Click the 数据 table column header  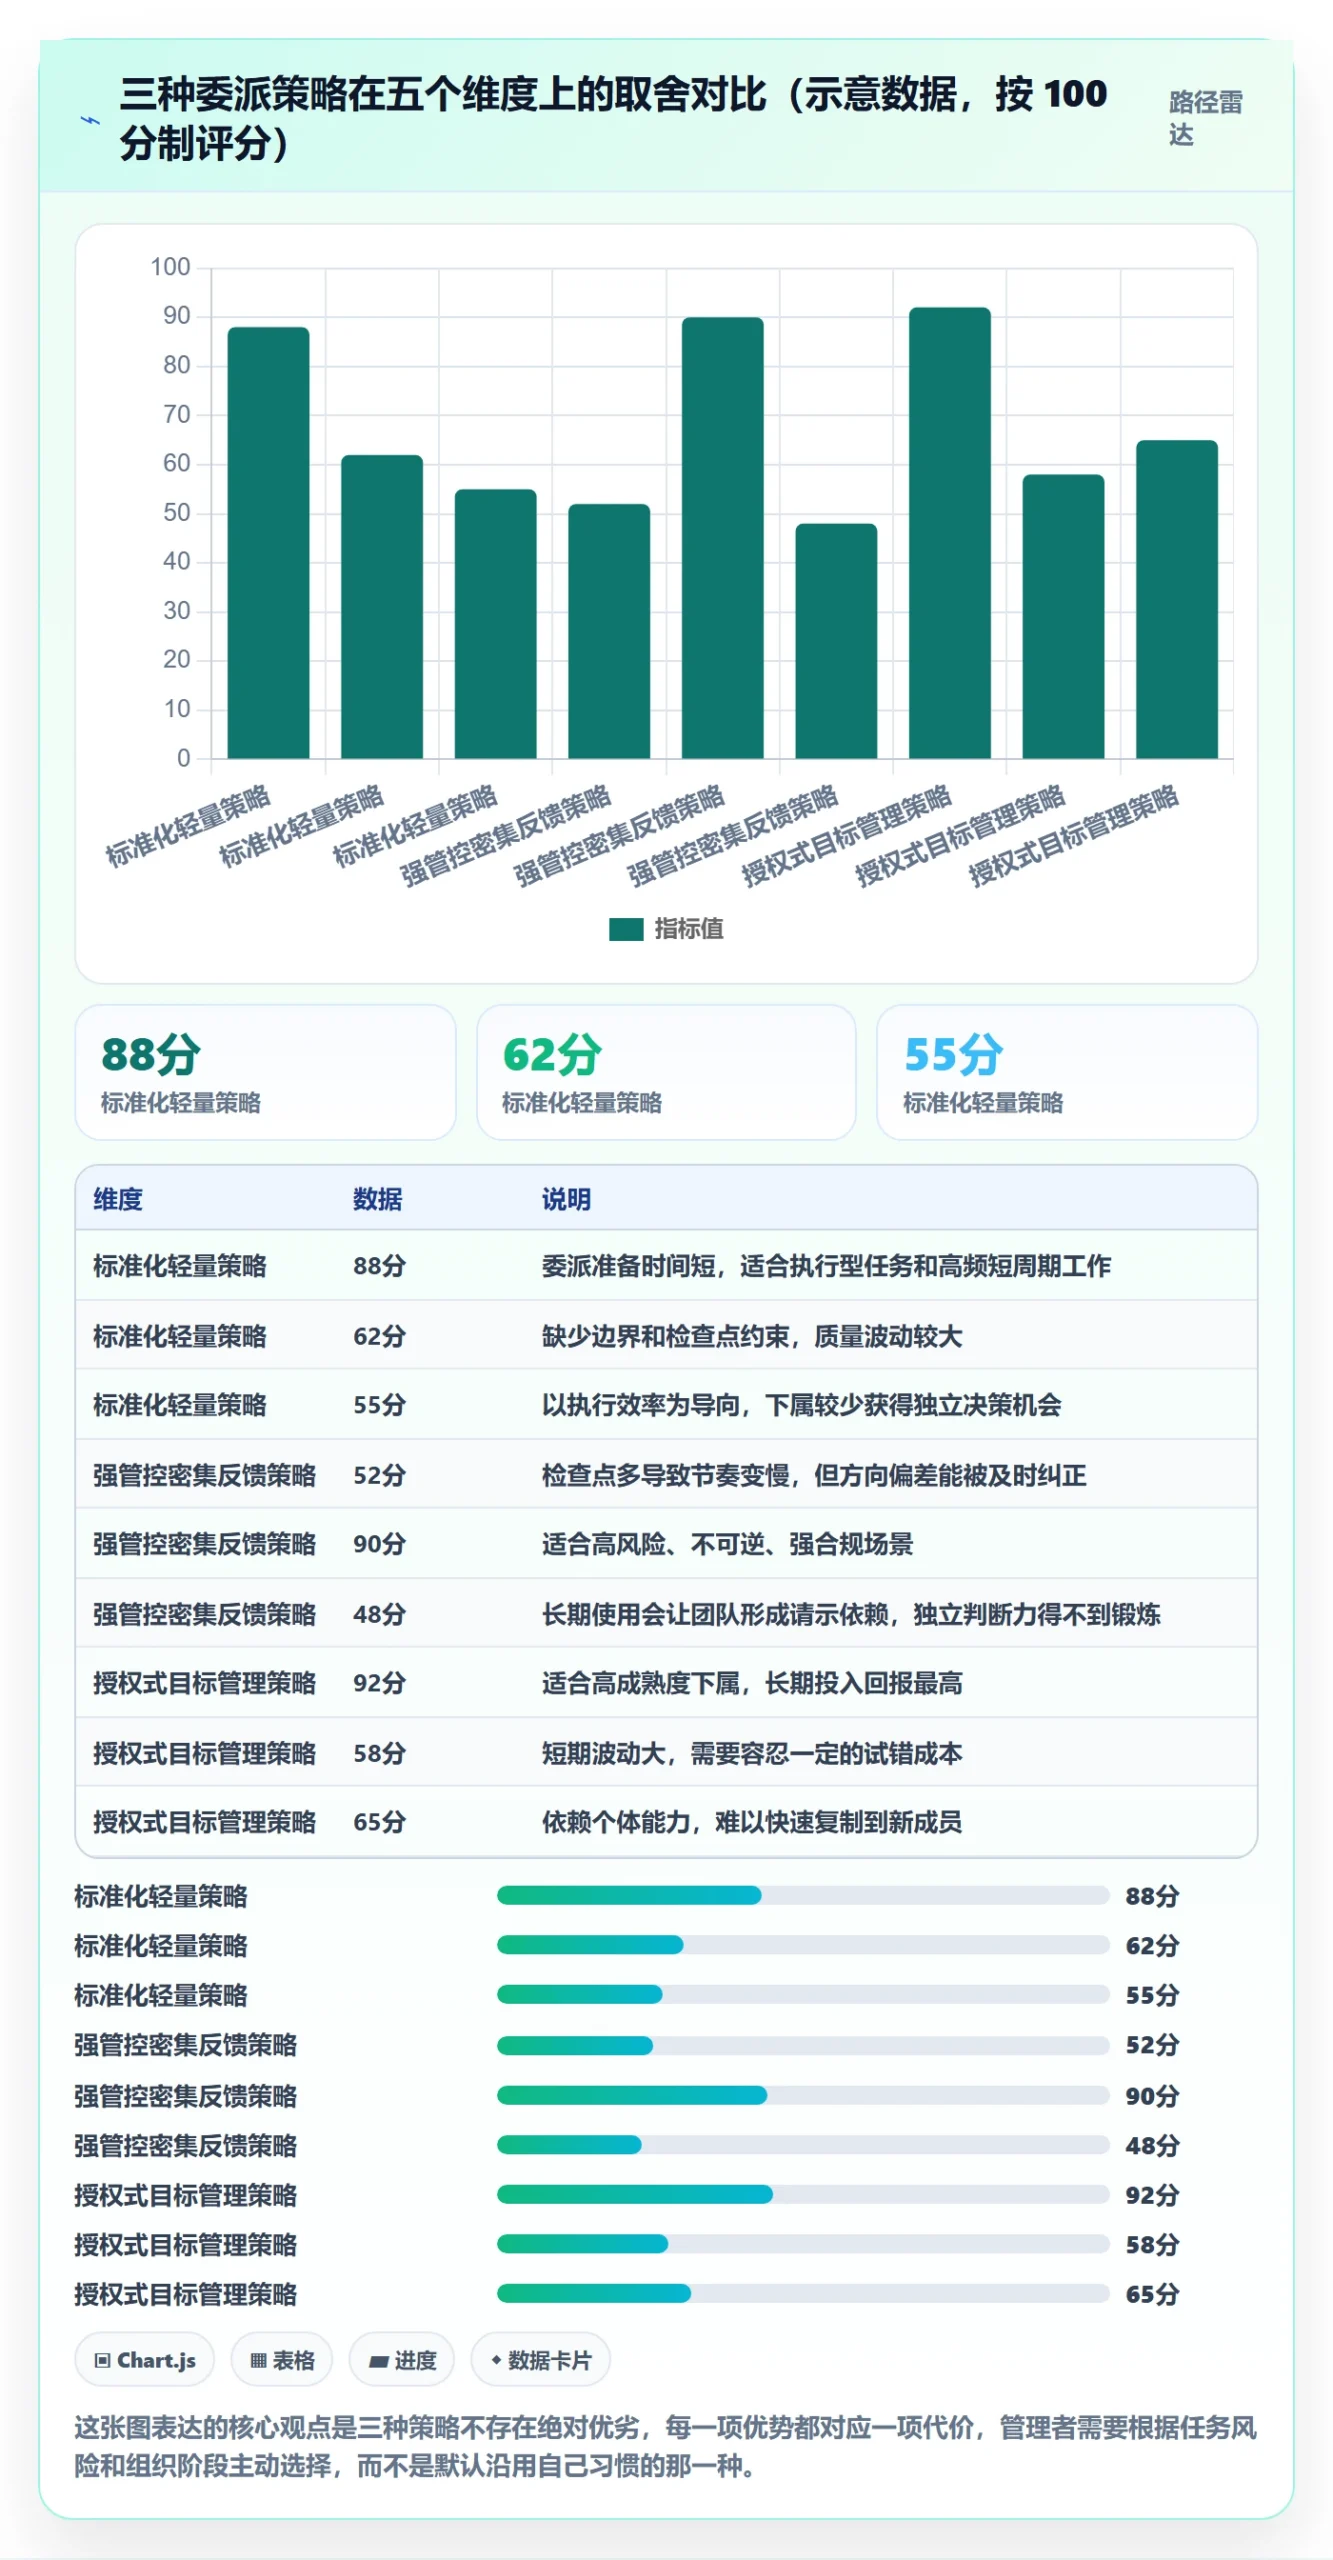point(377,1199)
